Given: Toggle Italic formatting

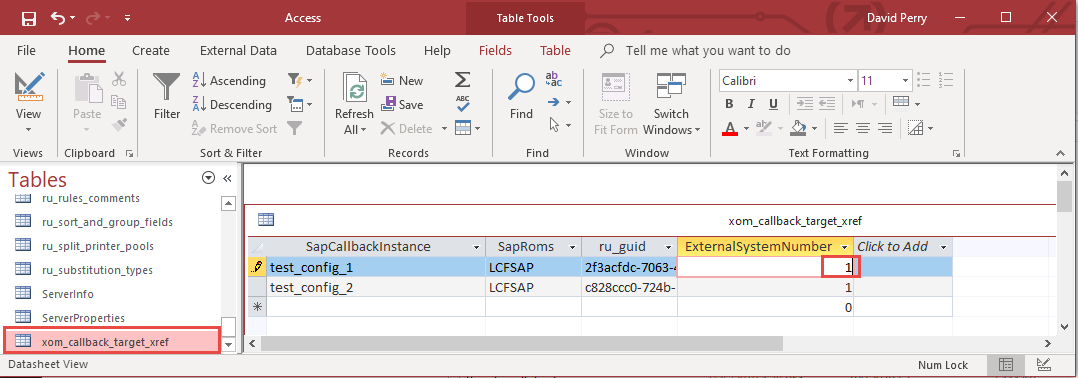Looking at the screenshot, I should coord(751,104).
